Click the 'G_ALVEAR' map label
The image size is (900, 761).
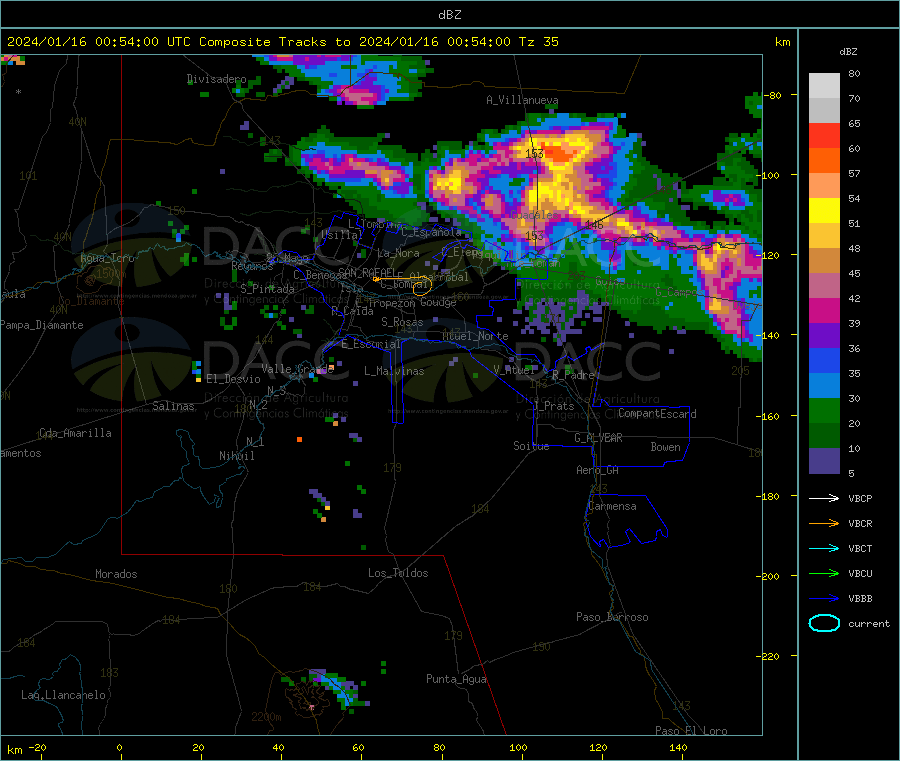click(x=598, y=438)
